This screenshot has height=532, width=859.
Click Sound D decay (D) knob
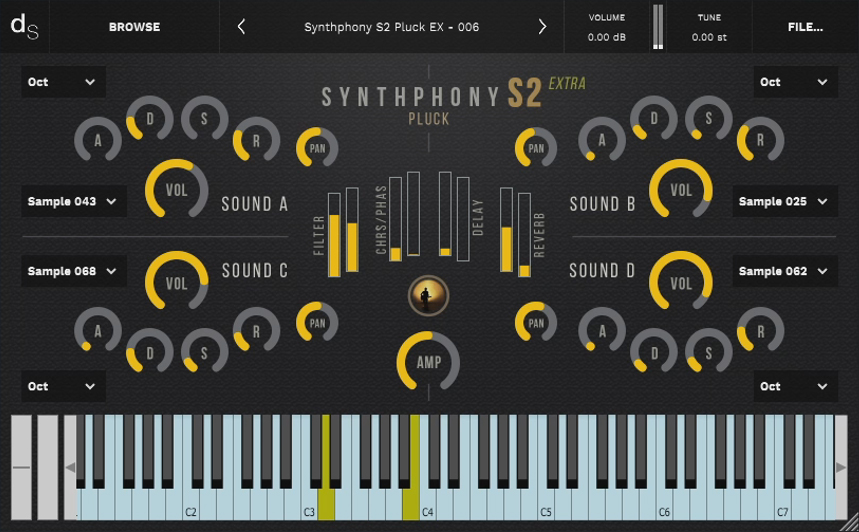[x=654, y=352]
